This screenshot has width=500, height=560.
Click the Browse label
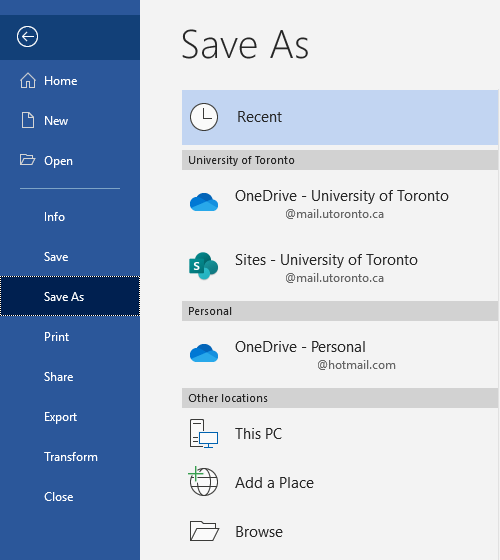[x=259, y=532]
